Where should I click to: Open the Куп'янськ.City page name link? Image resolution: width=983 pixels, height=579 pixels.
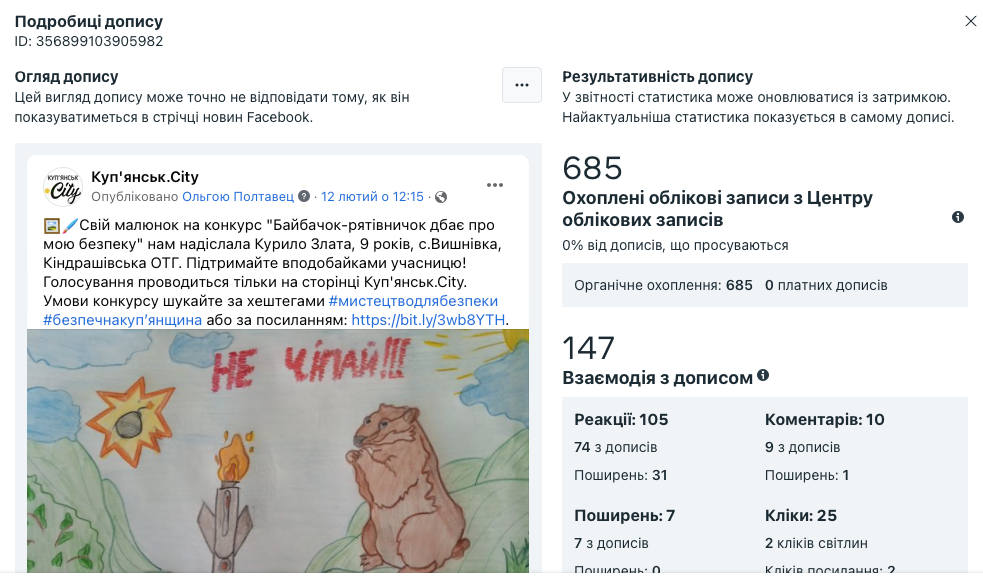point(145,177)
